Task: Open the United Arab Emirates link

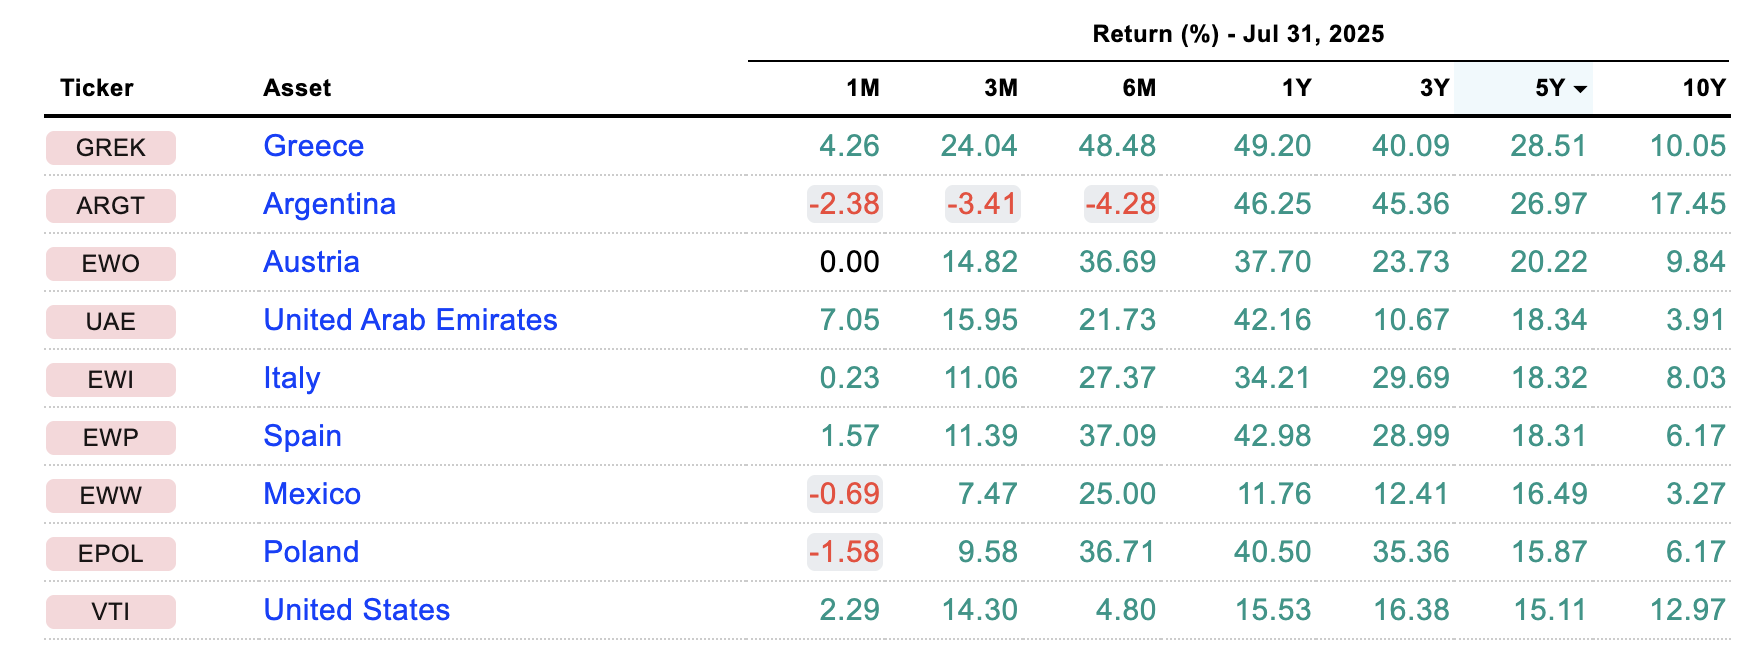Action: (410, 320)
